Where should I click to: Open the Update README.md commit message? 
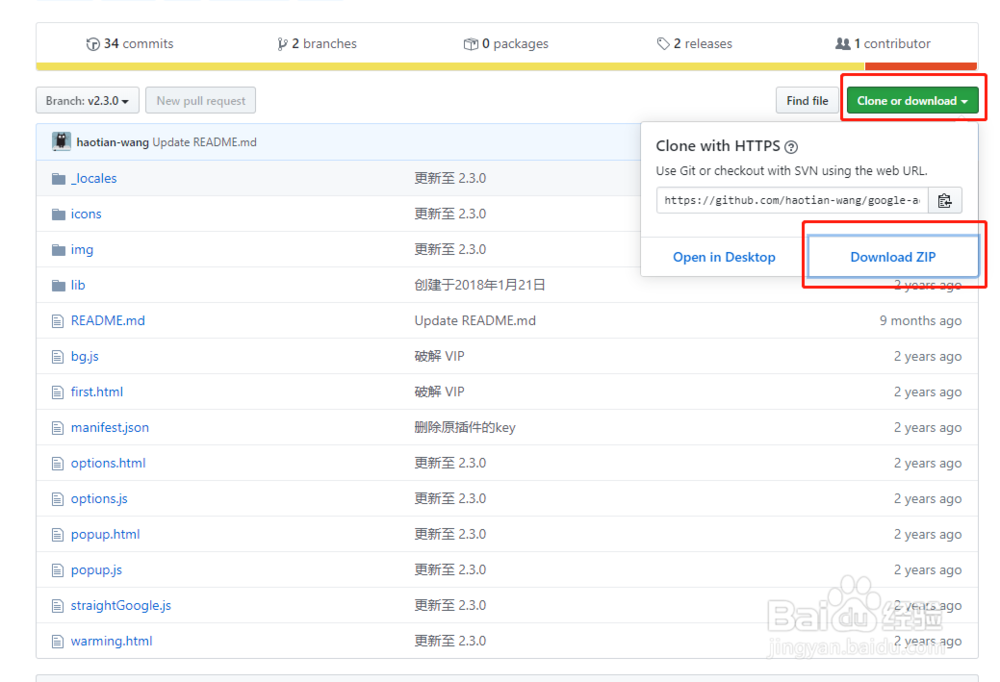205,142
